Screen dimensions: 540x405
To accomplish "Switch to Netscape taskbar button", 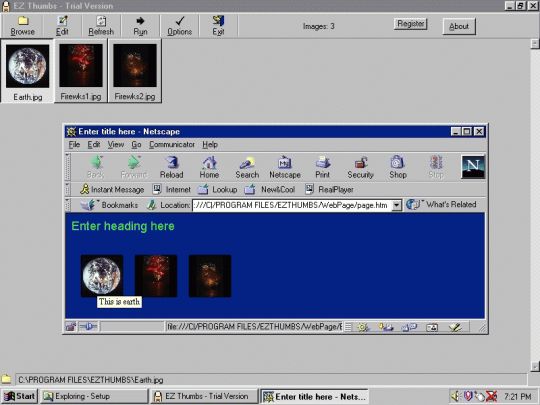I will (x=314, y=396).
